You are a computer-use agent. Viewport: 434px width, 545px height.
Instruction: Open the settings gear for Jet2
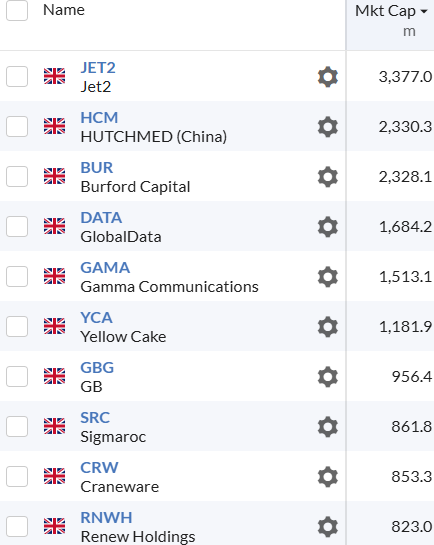[x=328, y=77]
